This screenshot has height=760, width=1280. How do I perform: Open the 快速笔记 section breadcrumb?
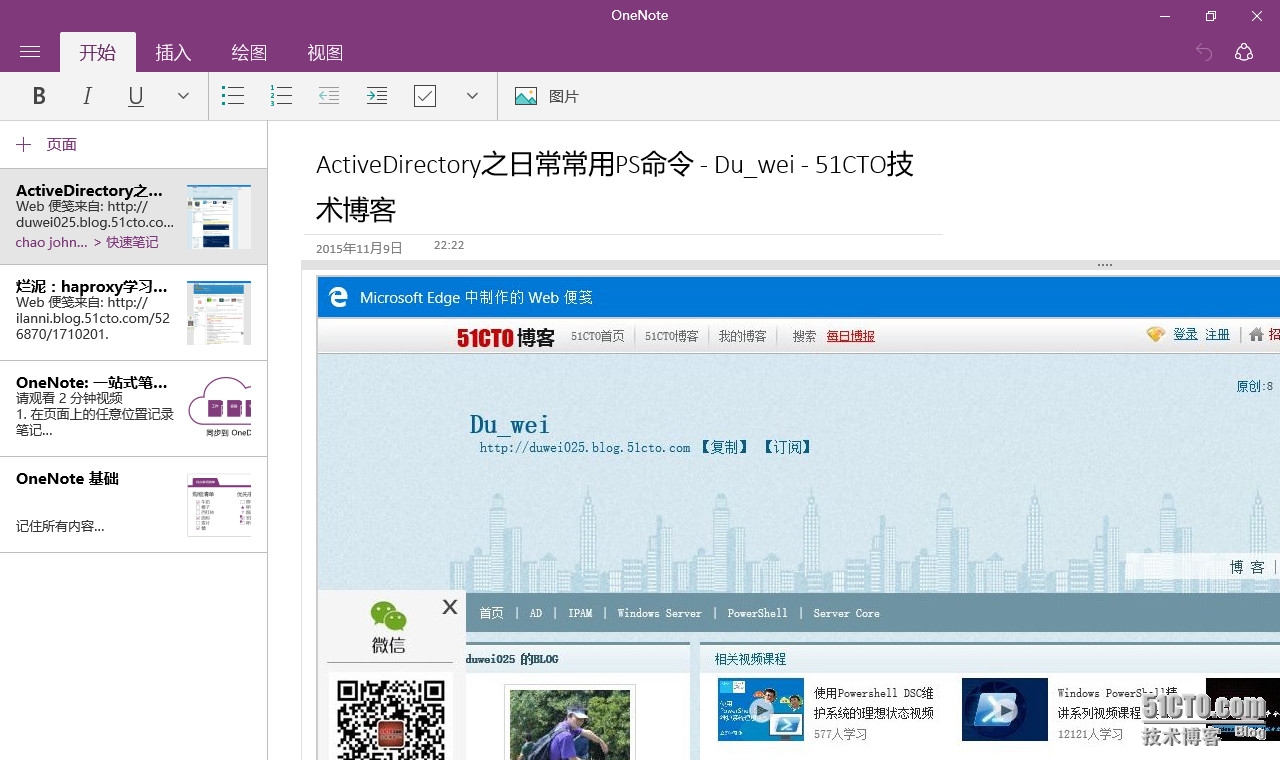[132, 242]
